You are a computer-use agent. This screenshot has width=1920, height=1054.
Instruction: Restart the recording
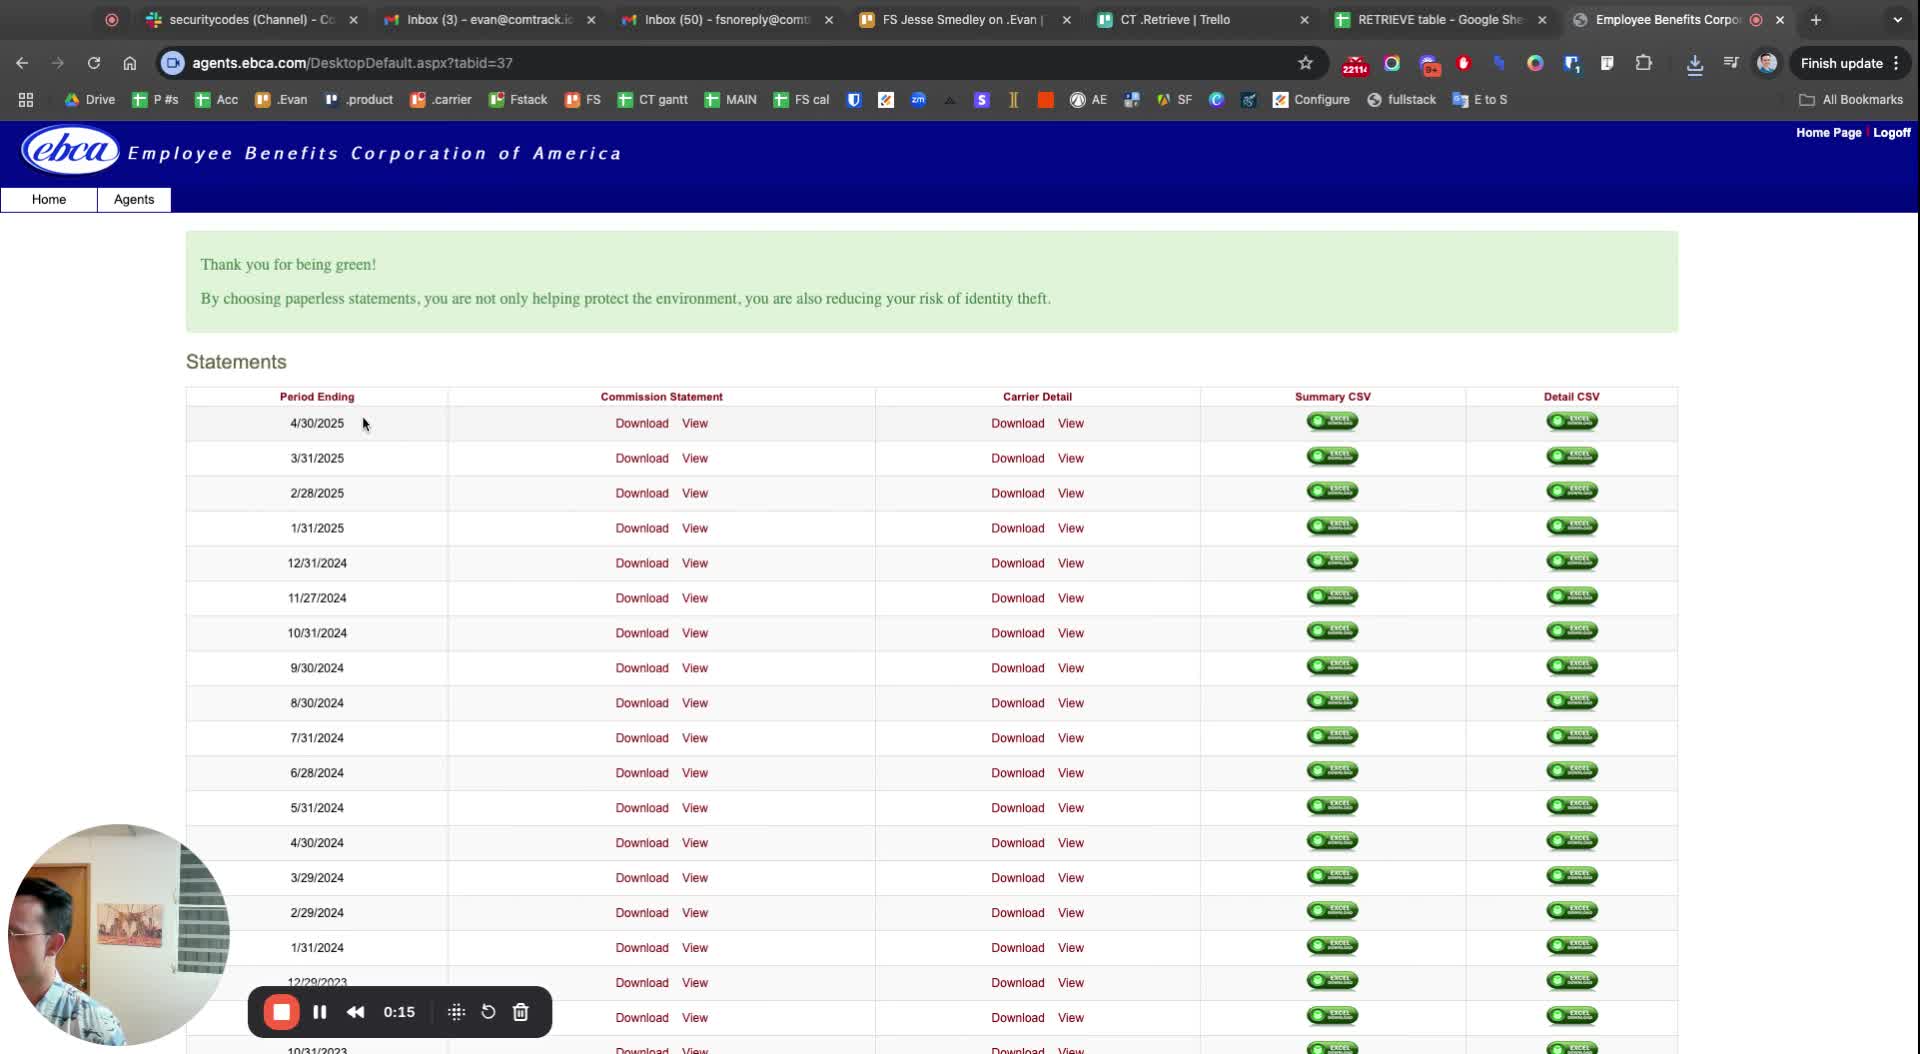coord(488,1012)
